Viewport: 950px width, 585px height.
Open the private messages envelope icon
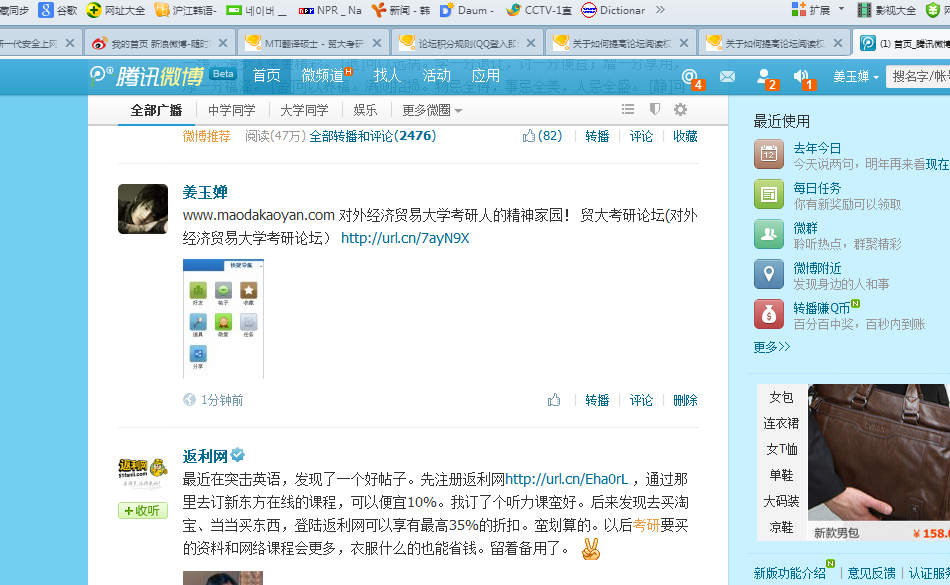(728, 76)
